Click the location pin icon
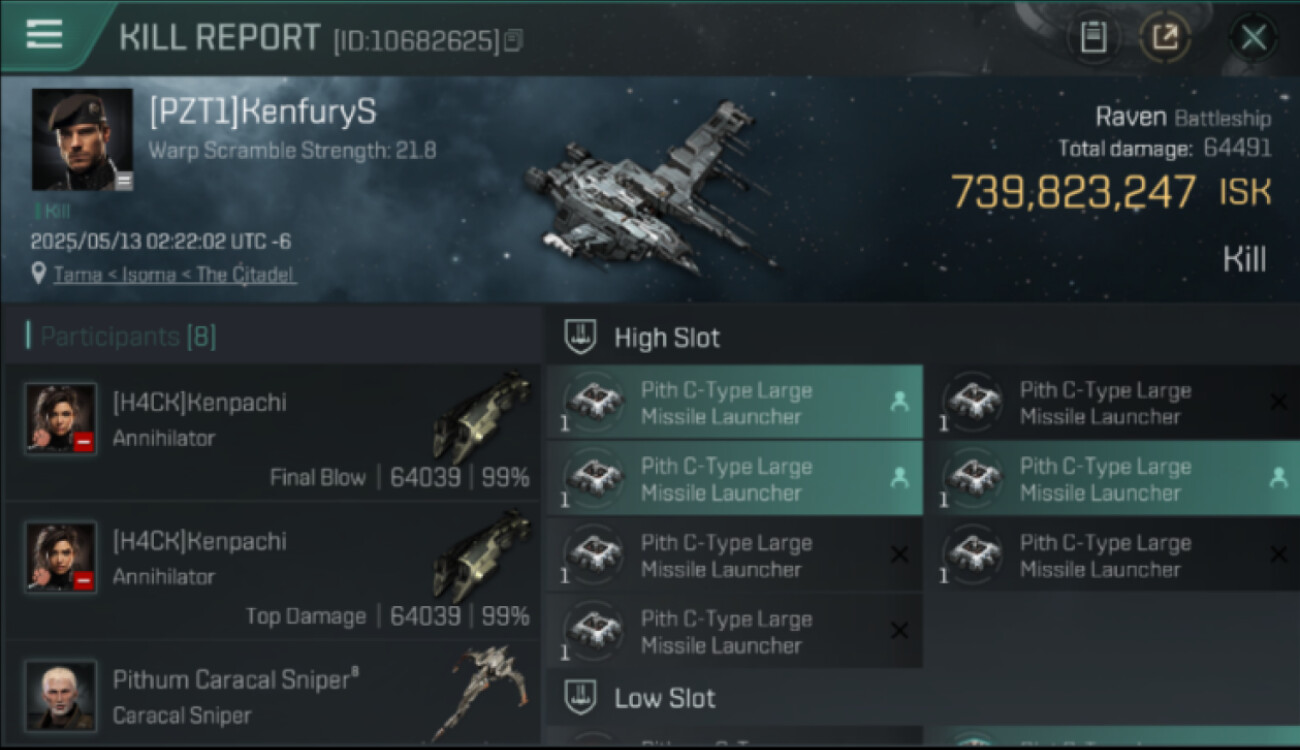Viewport: 1300px width, 750px height. coord(38,273)
